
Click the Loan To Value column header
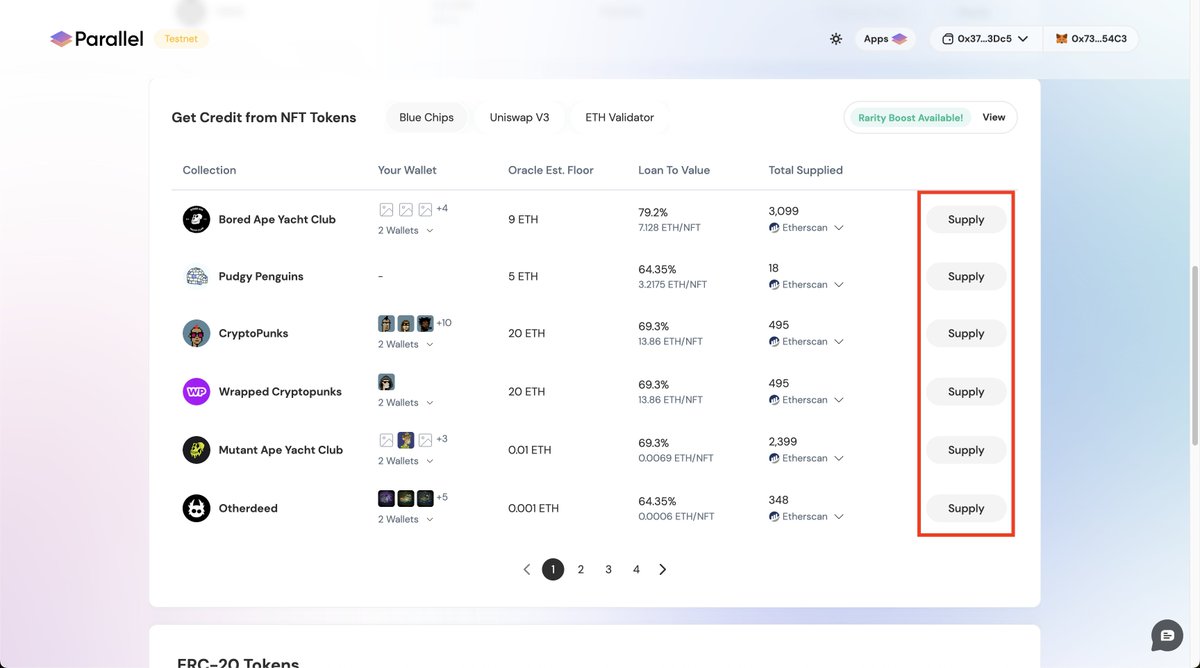tap(674, 170)
